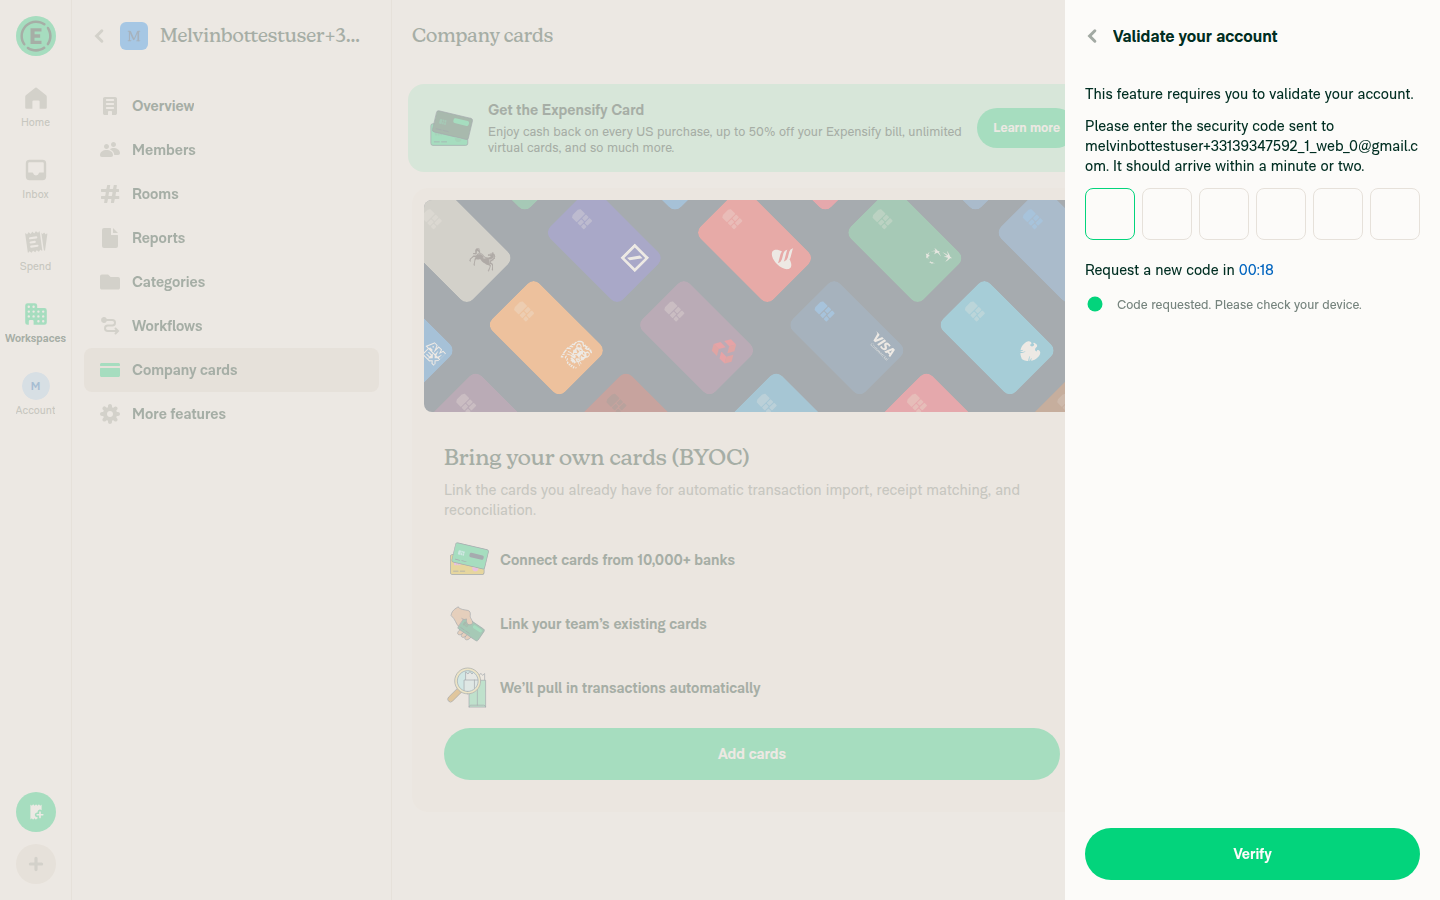Click the card illustrations banner image
This screenshot has width=1440, height=900.
[744, 306]
